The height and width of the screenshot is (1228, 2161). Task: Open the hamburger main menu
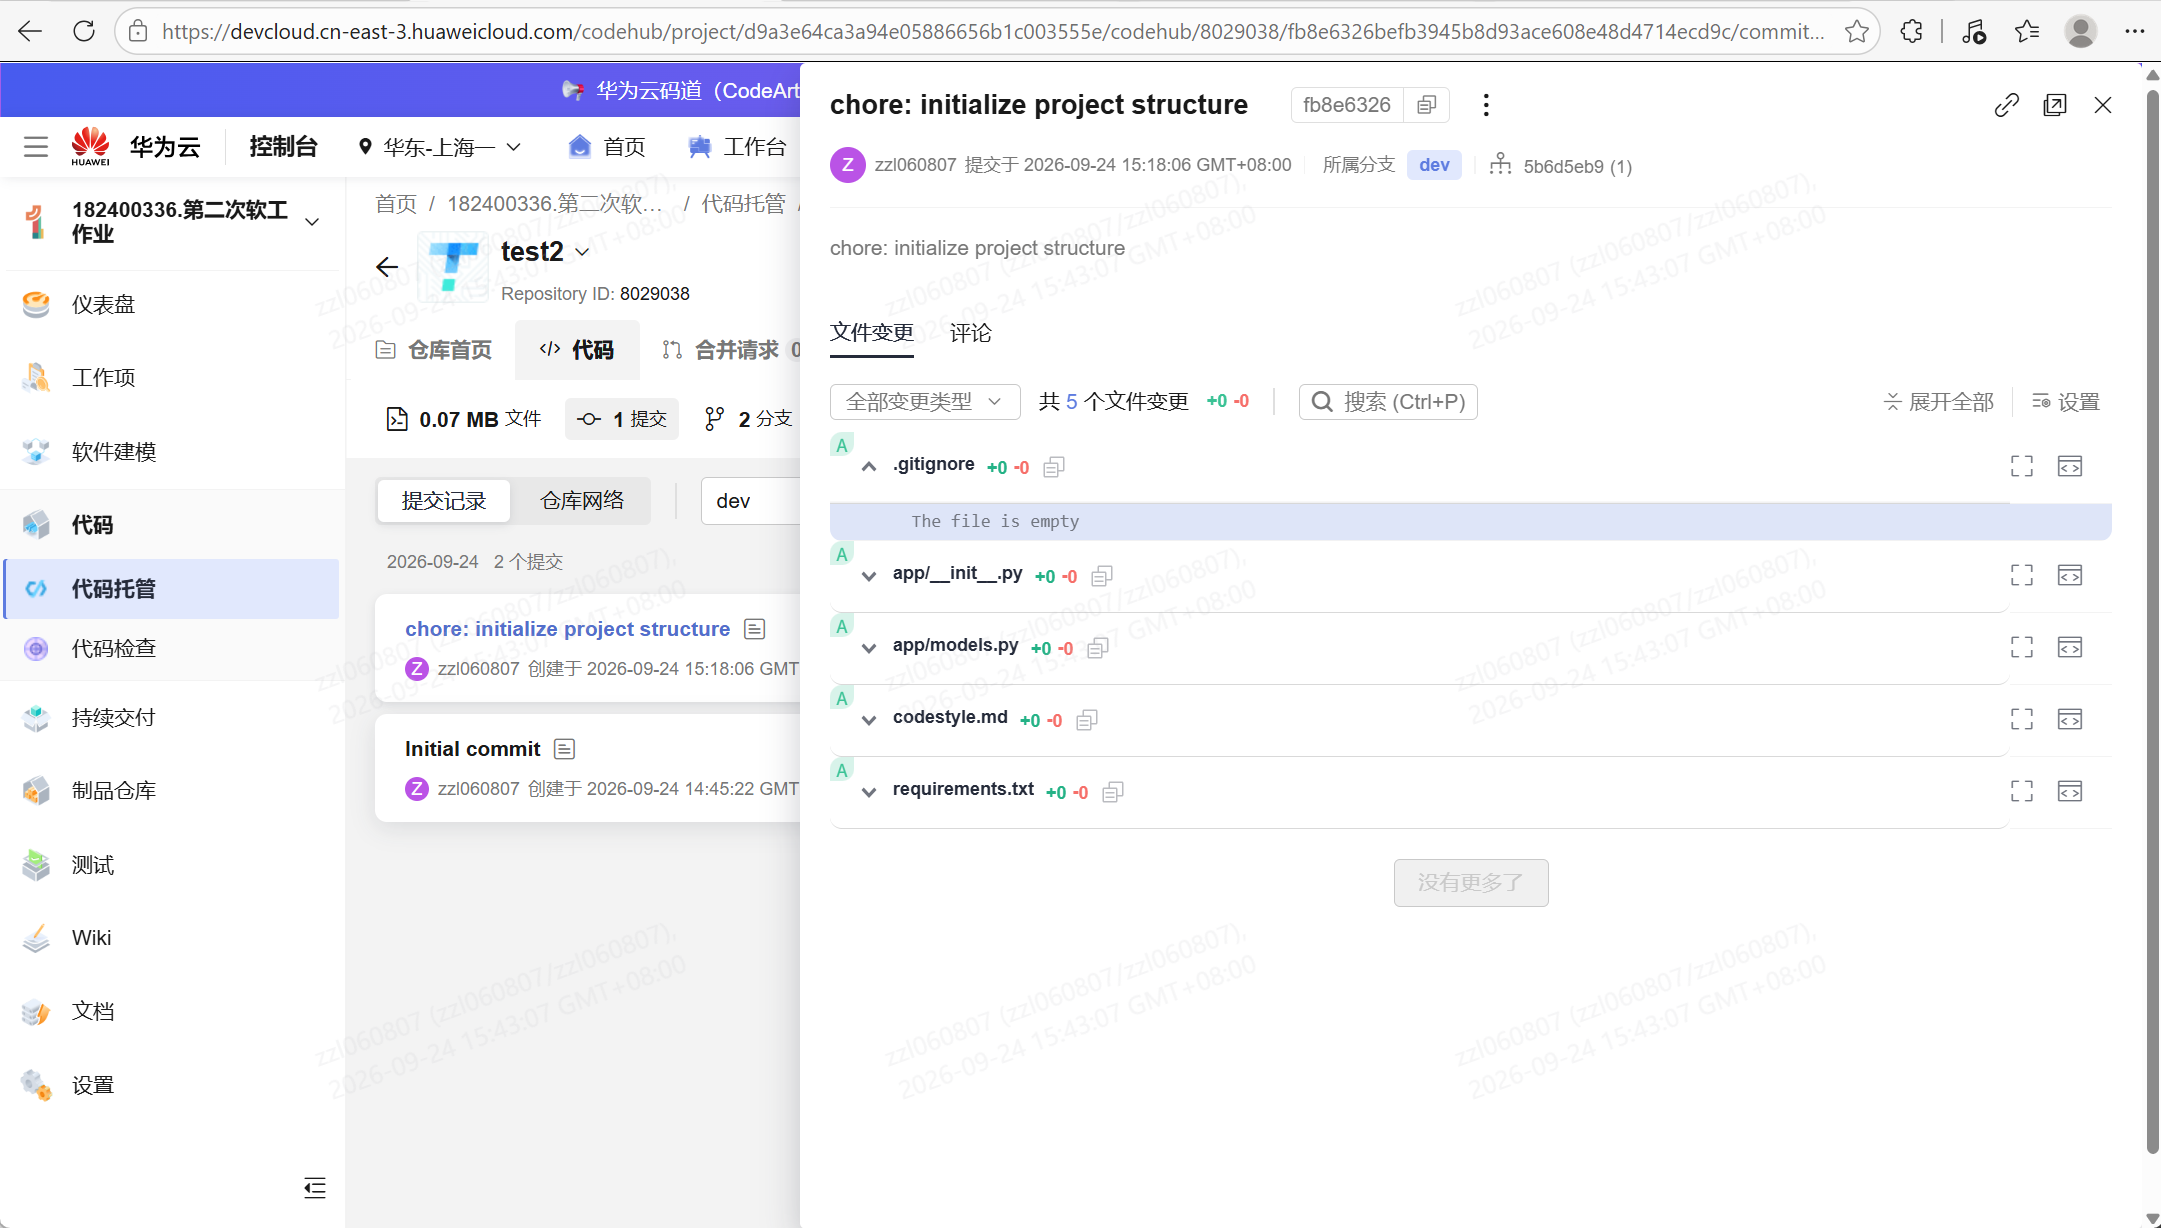36,147
